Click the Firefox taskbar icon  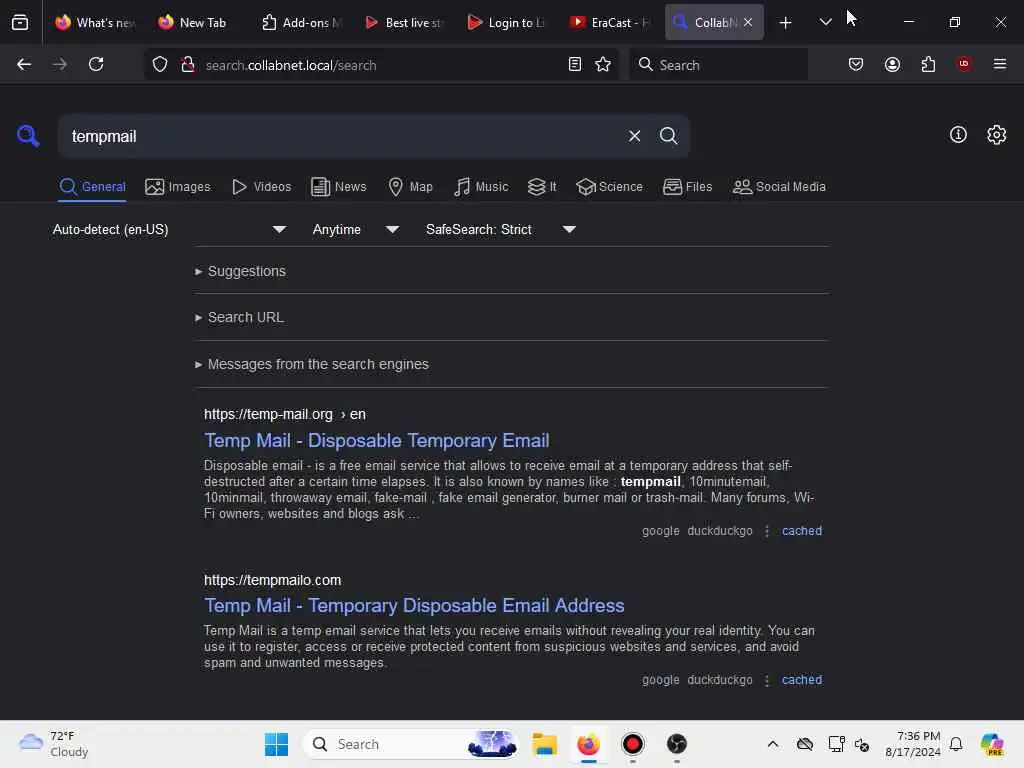[588, 744]
